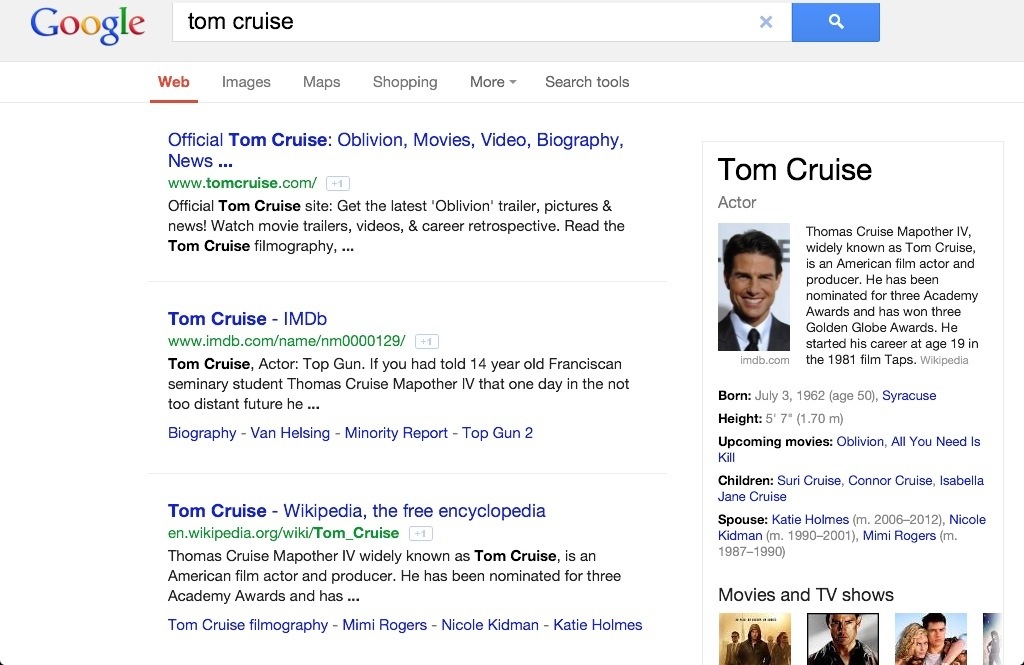
Task: Go to the Shopping tab
Action: (x=405, y=82)
